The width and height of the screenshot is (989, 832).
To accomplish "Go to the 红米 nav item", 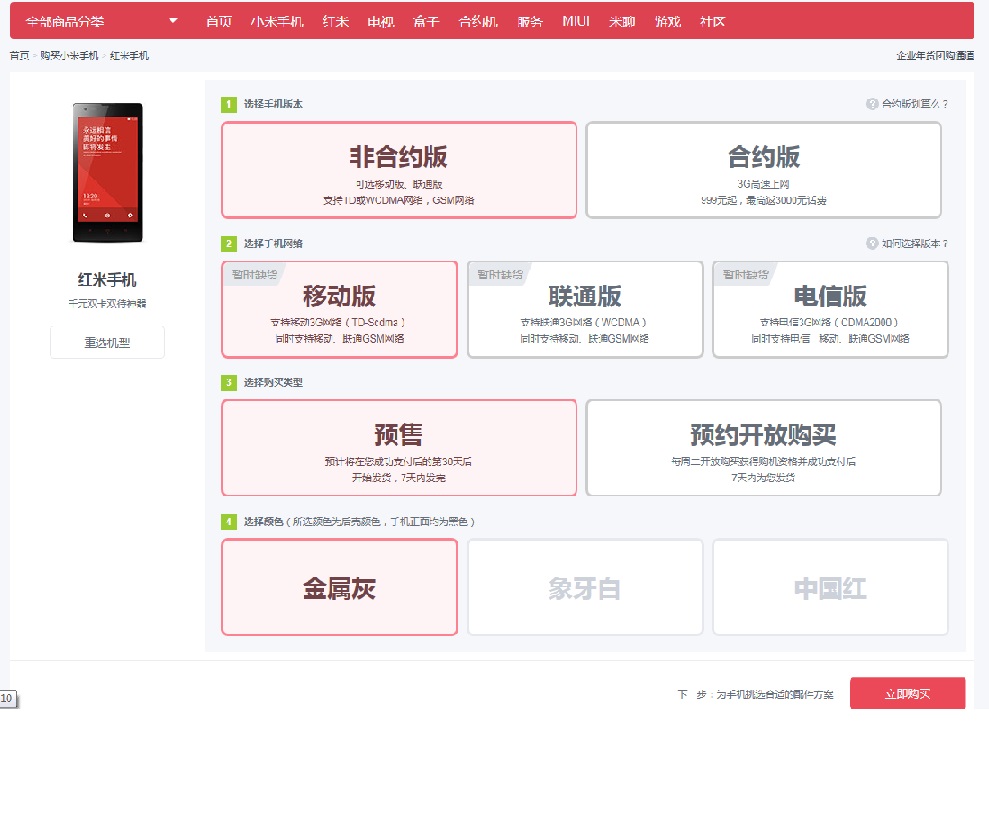I will [336, 21].
